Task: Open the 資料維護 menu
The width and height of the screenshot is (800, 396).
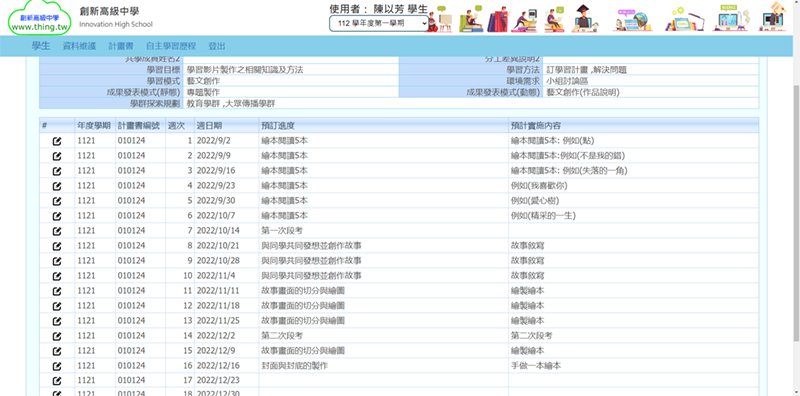Action: tap(79, 46)
